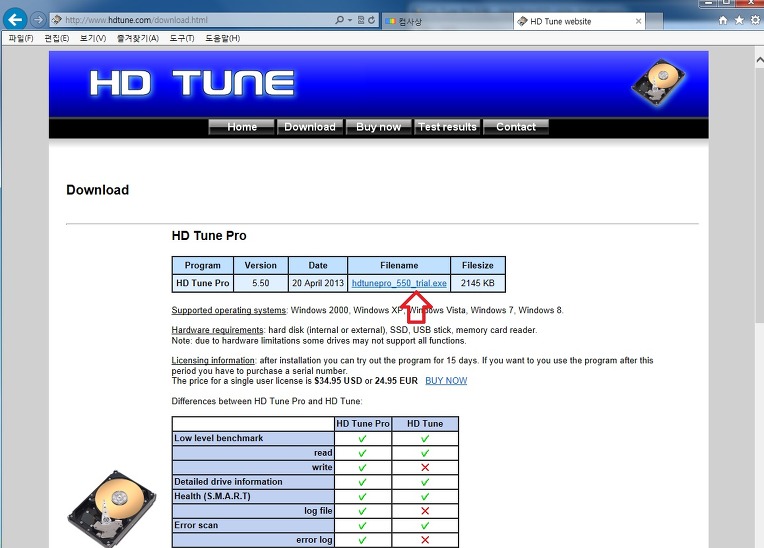Click the 'Date' column header
Screen dimensions: 764x548
coord(318,265)
